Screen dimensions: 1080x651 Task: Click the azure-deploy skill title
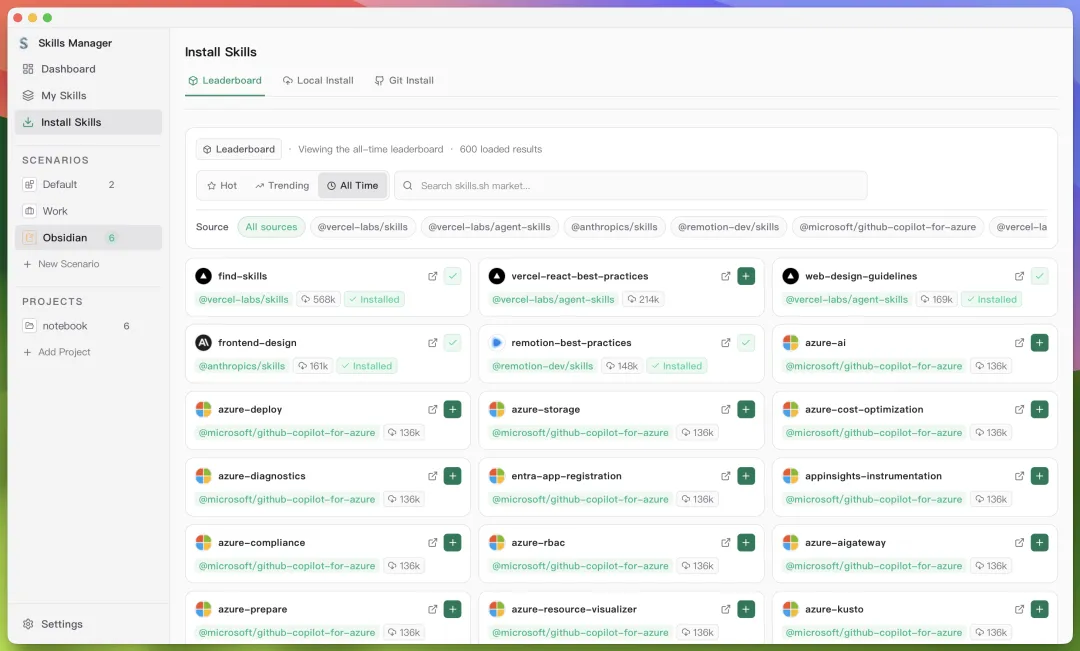(250, 409)
